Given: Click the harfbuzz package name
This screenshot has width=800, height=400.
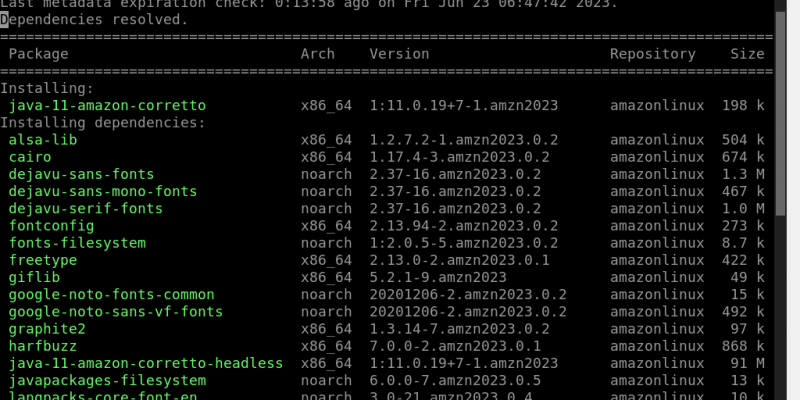Looking at the screenshot, I should 43,346.
